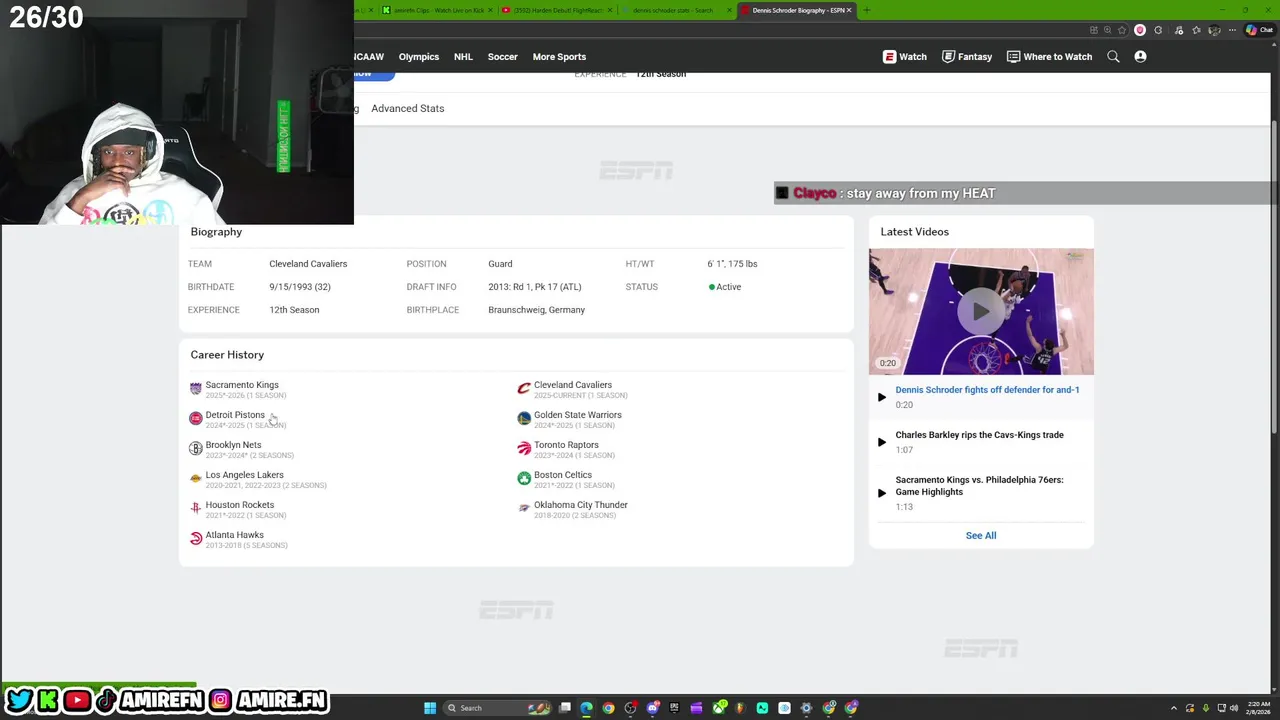This screenshot has height=720, width=1280.
Task: Click play icon beside Charles Barkley video
Action: coord(881,442)
